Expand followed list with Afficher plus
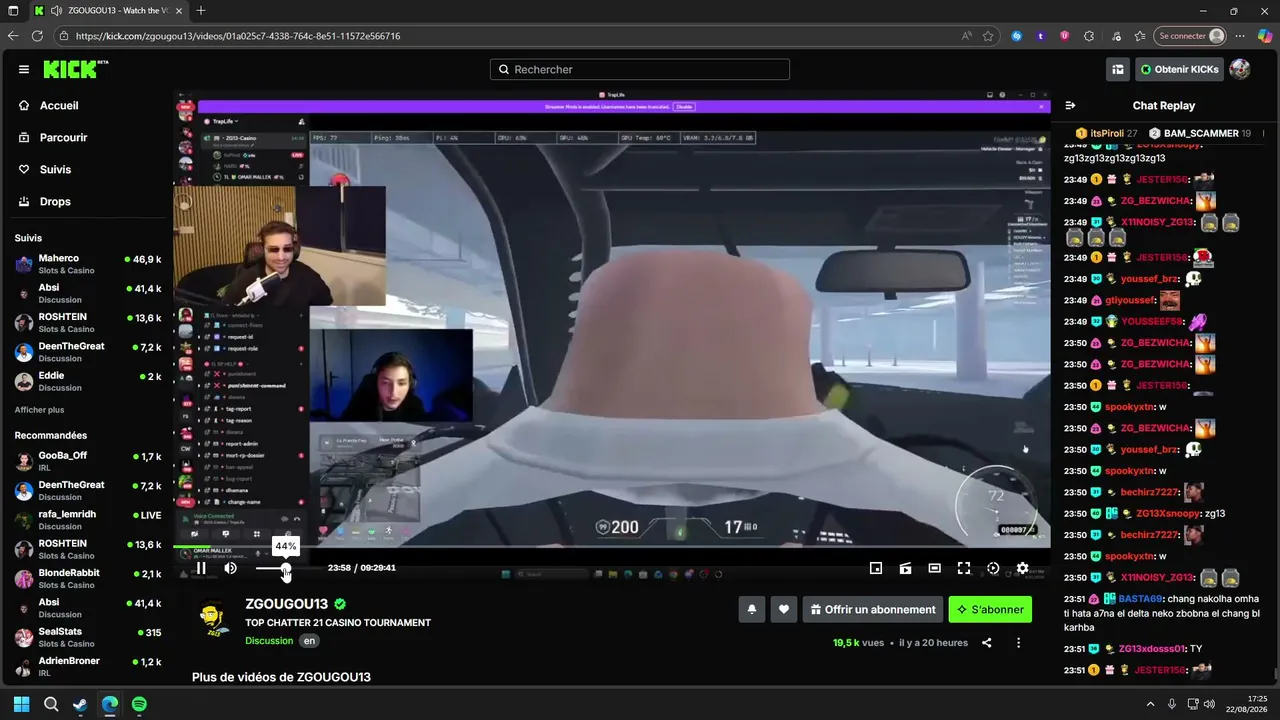1280x720 pixels. point(39,410)
